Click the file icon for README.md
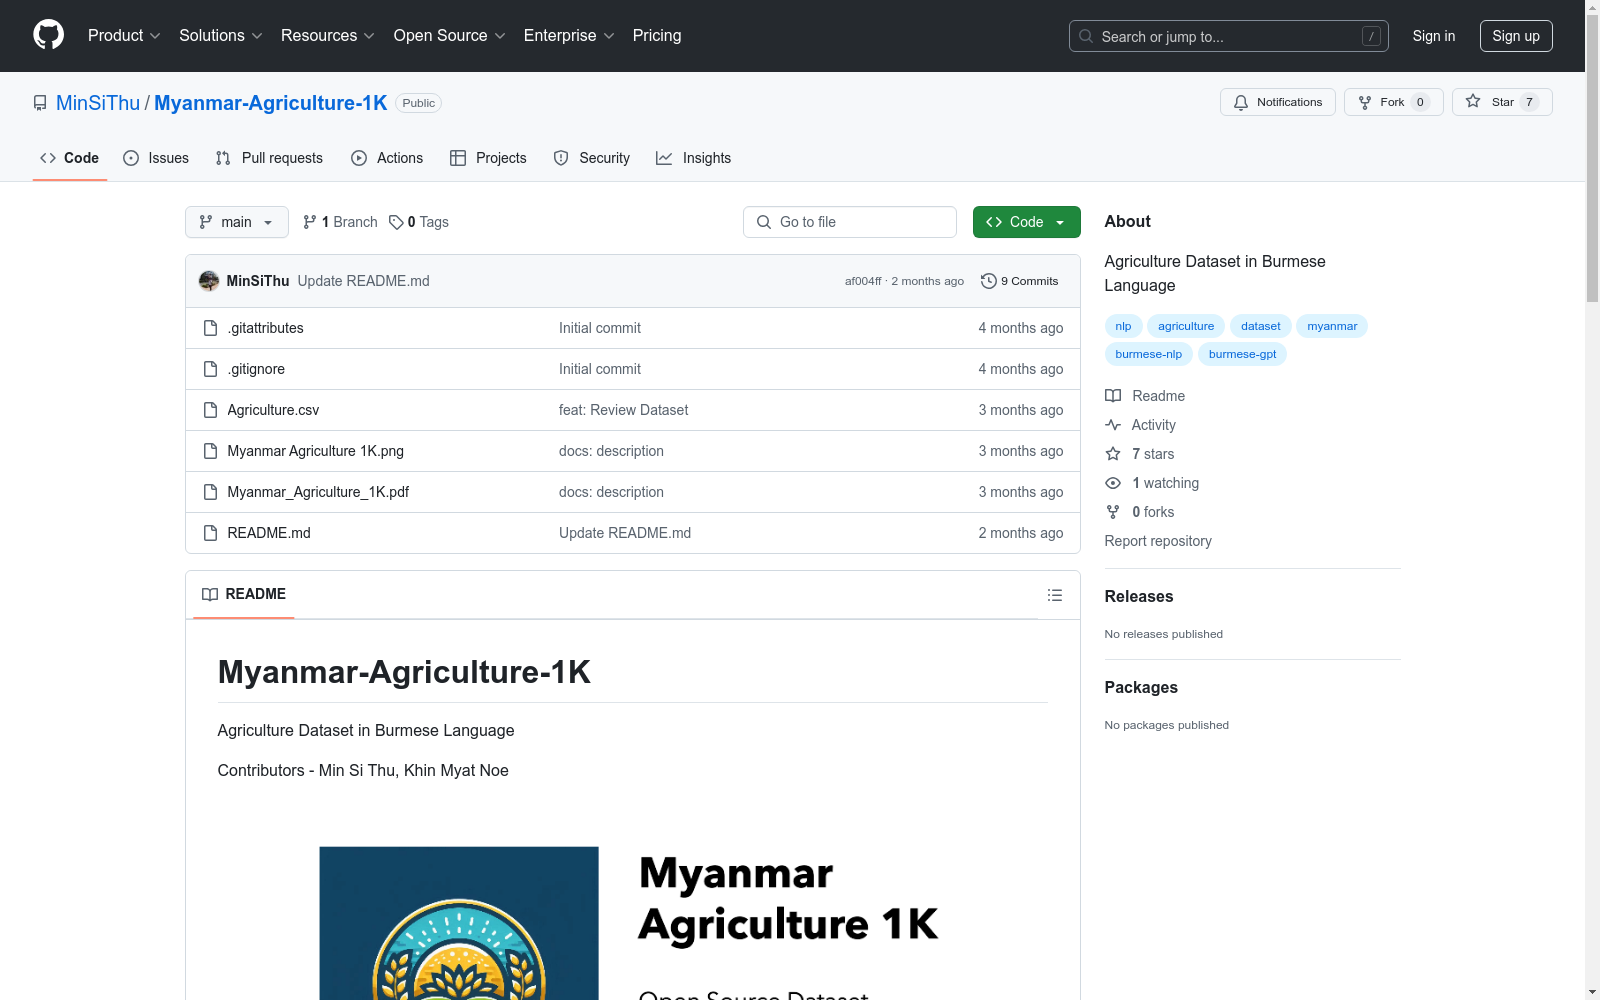The height and width of the screenshot is (1000, 1600). click(x=210, y=533)
